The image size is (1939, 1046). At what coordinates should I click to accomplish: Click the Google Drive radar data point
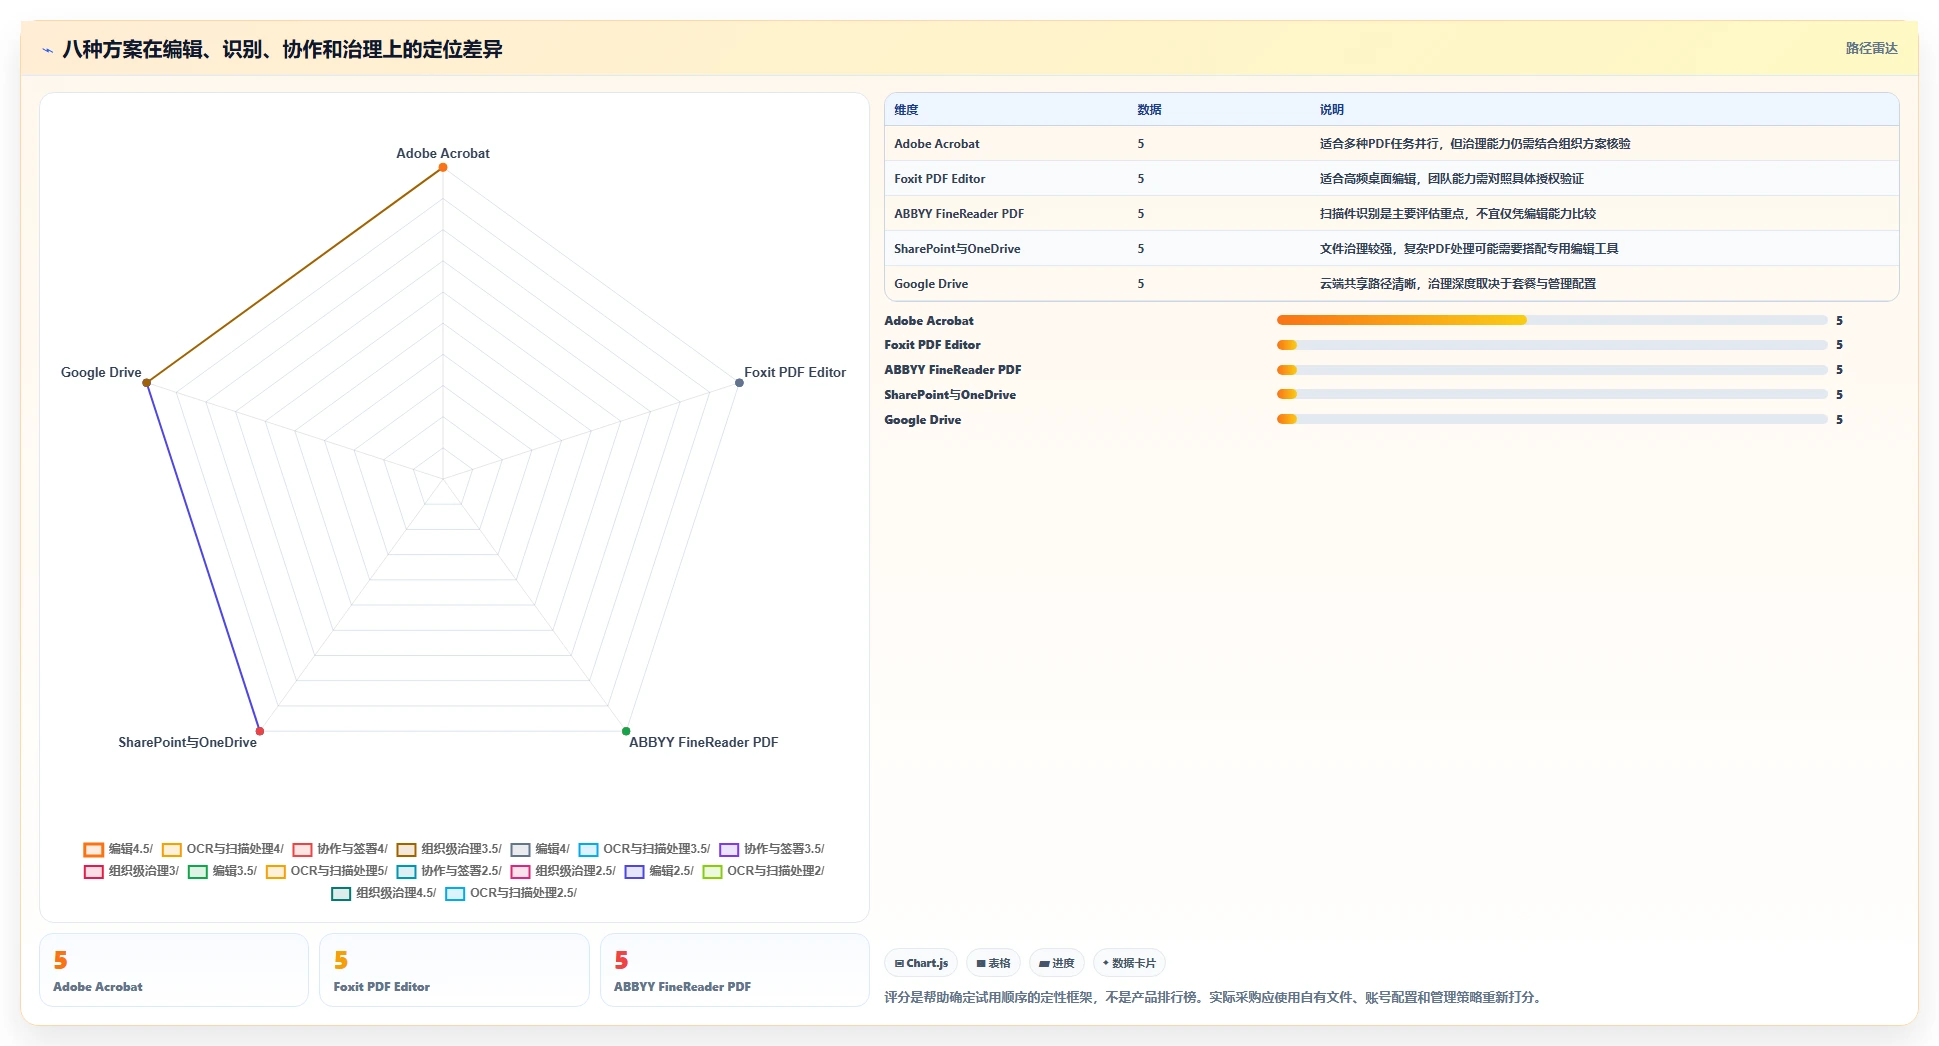tap(147, 382)
